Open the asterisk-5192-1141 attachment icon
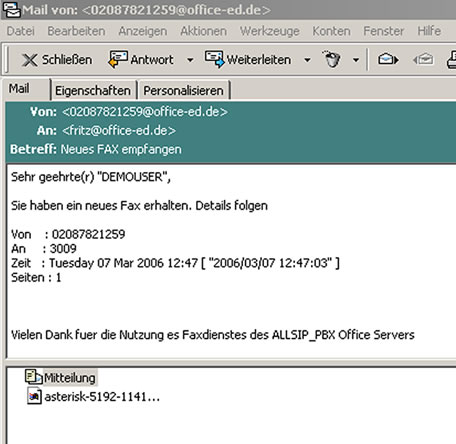 (x=34, y=396)
